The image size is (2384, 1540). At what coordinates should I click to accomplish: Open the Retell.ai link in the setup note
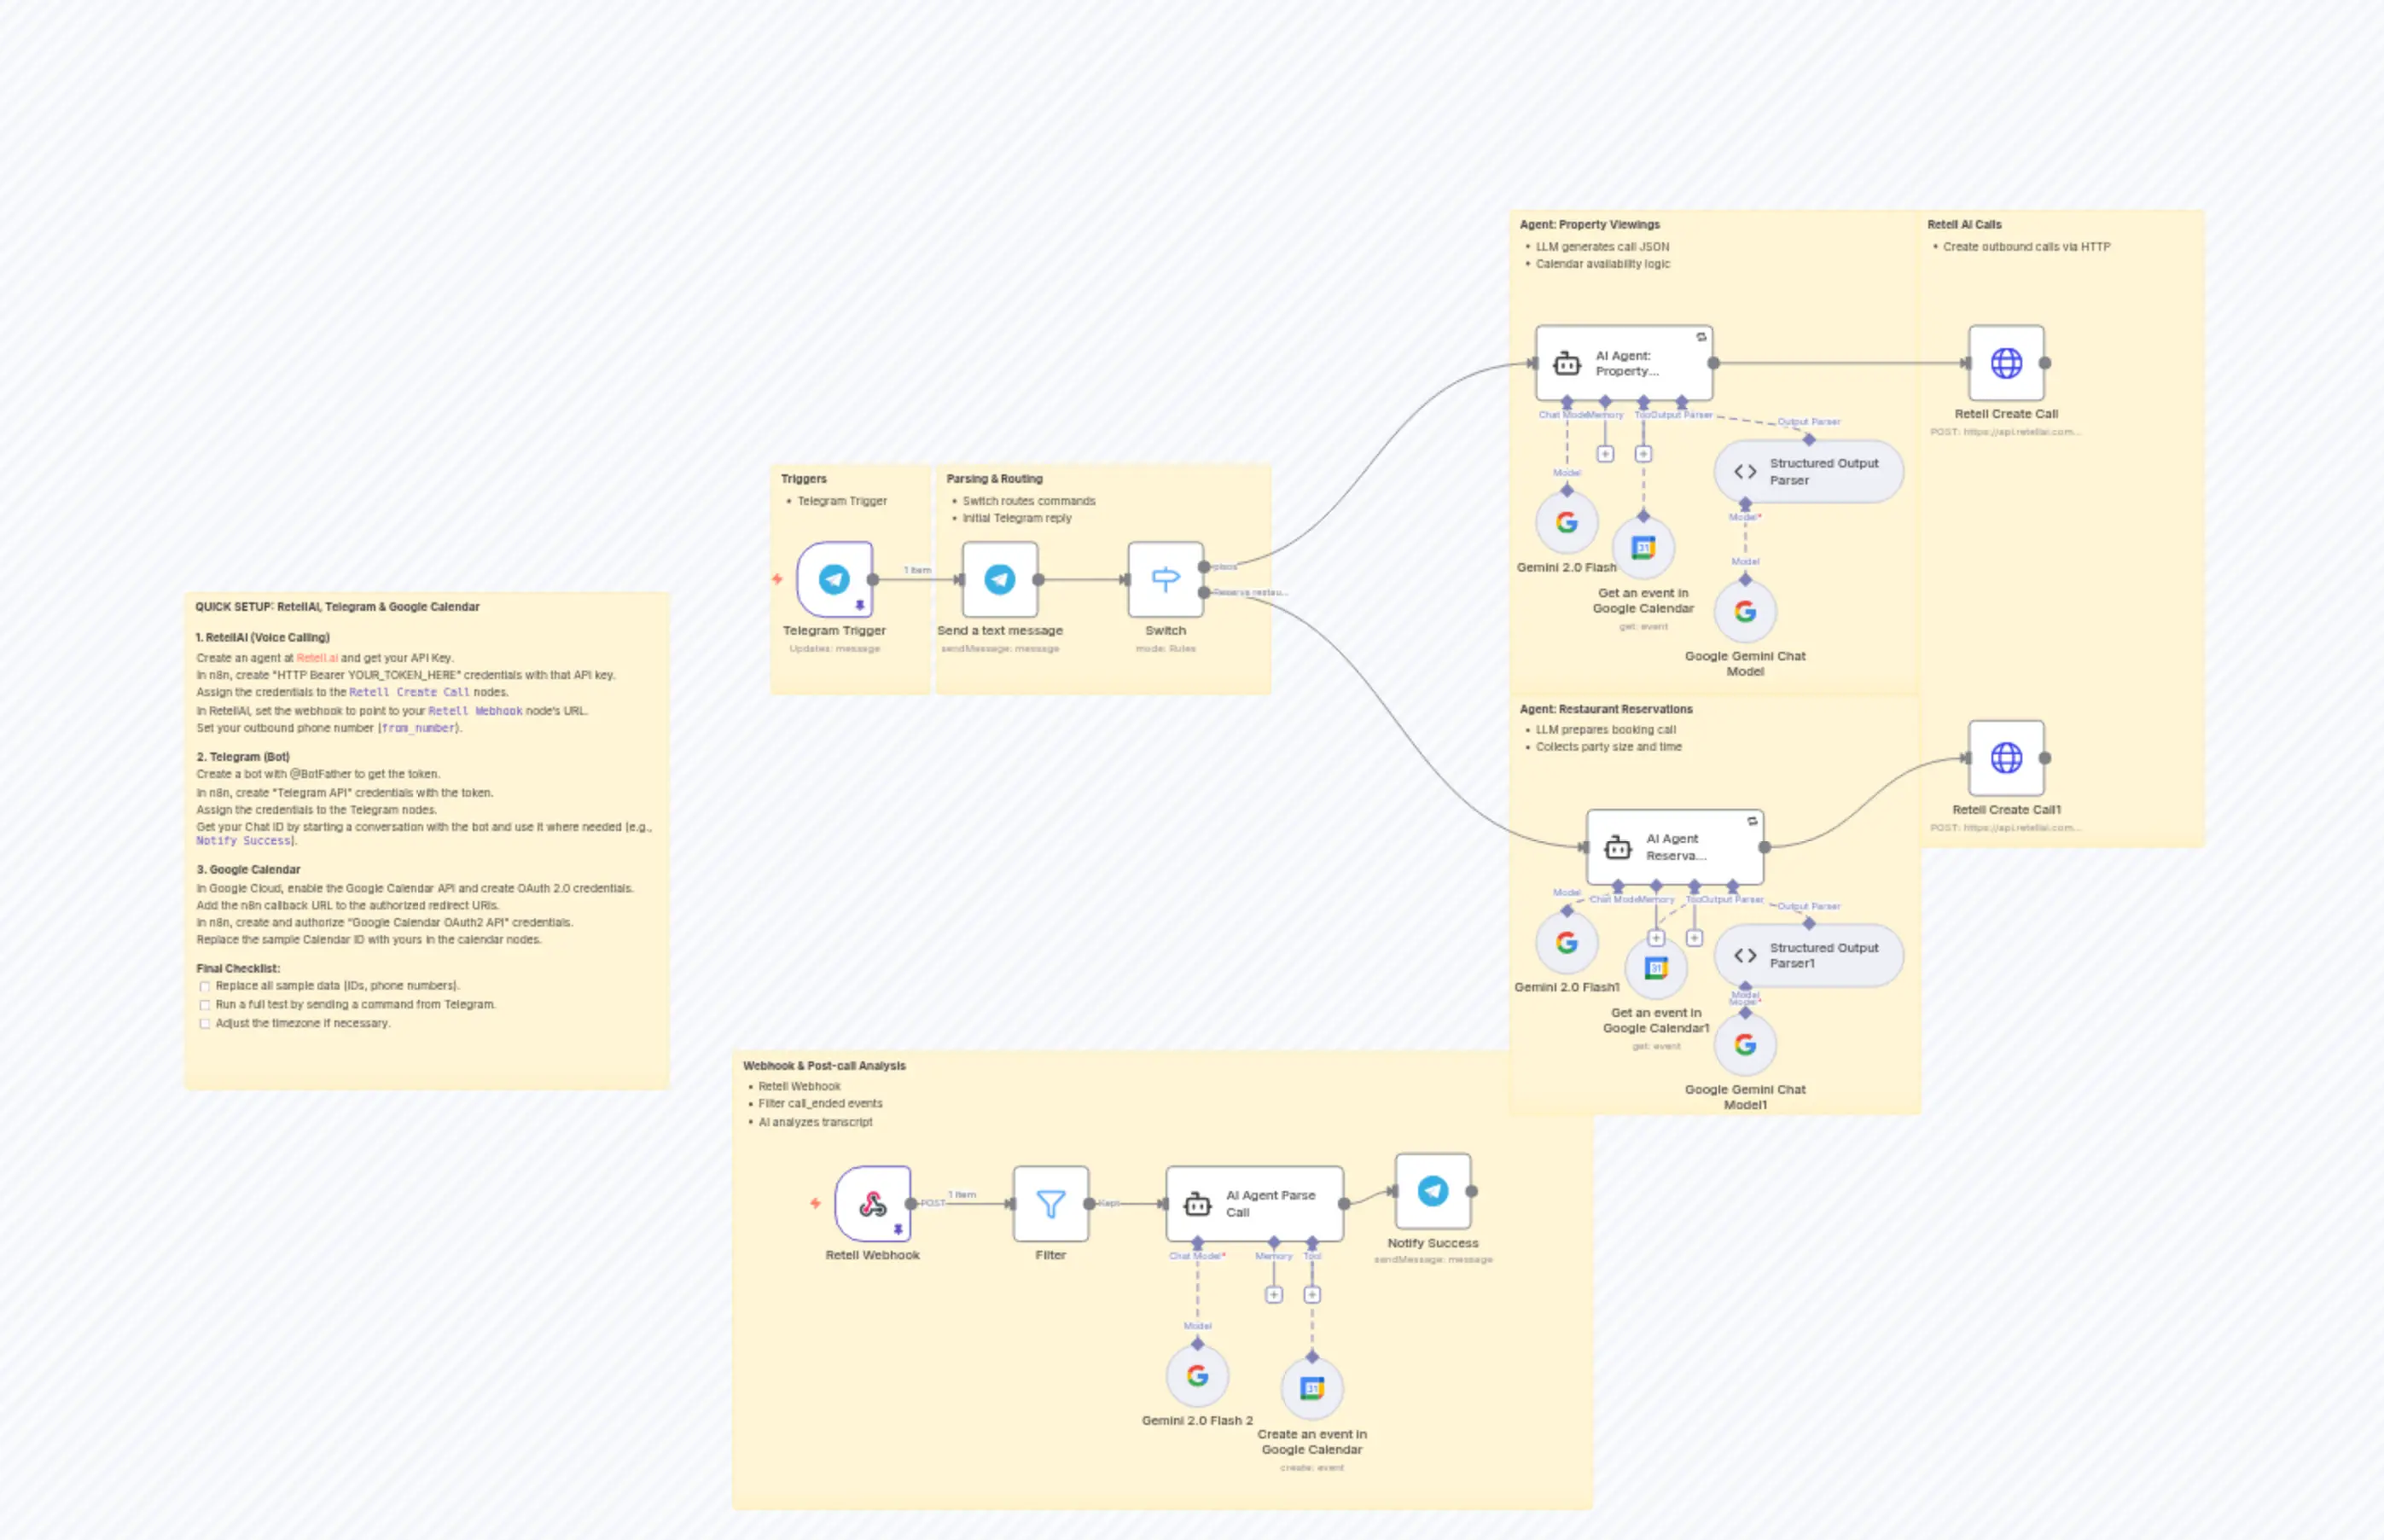tap(318, 658)
